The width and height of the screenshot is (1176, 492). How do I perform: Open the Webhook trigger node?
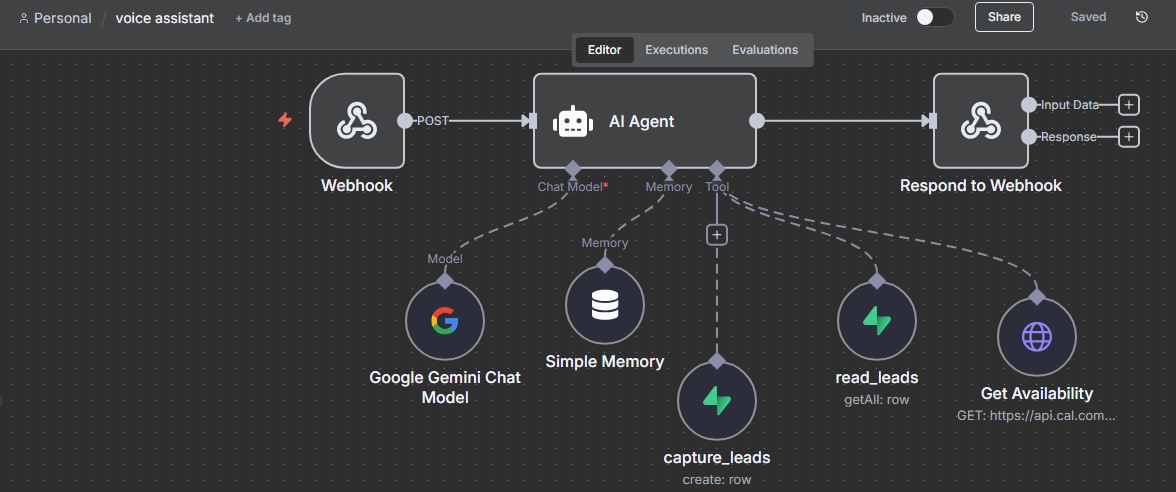357,120
